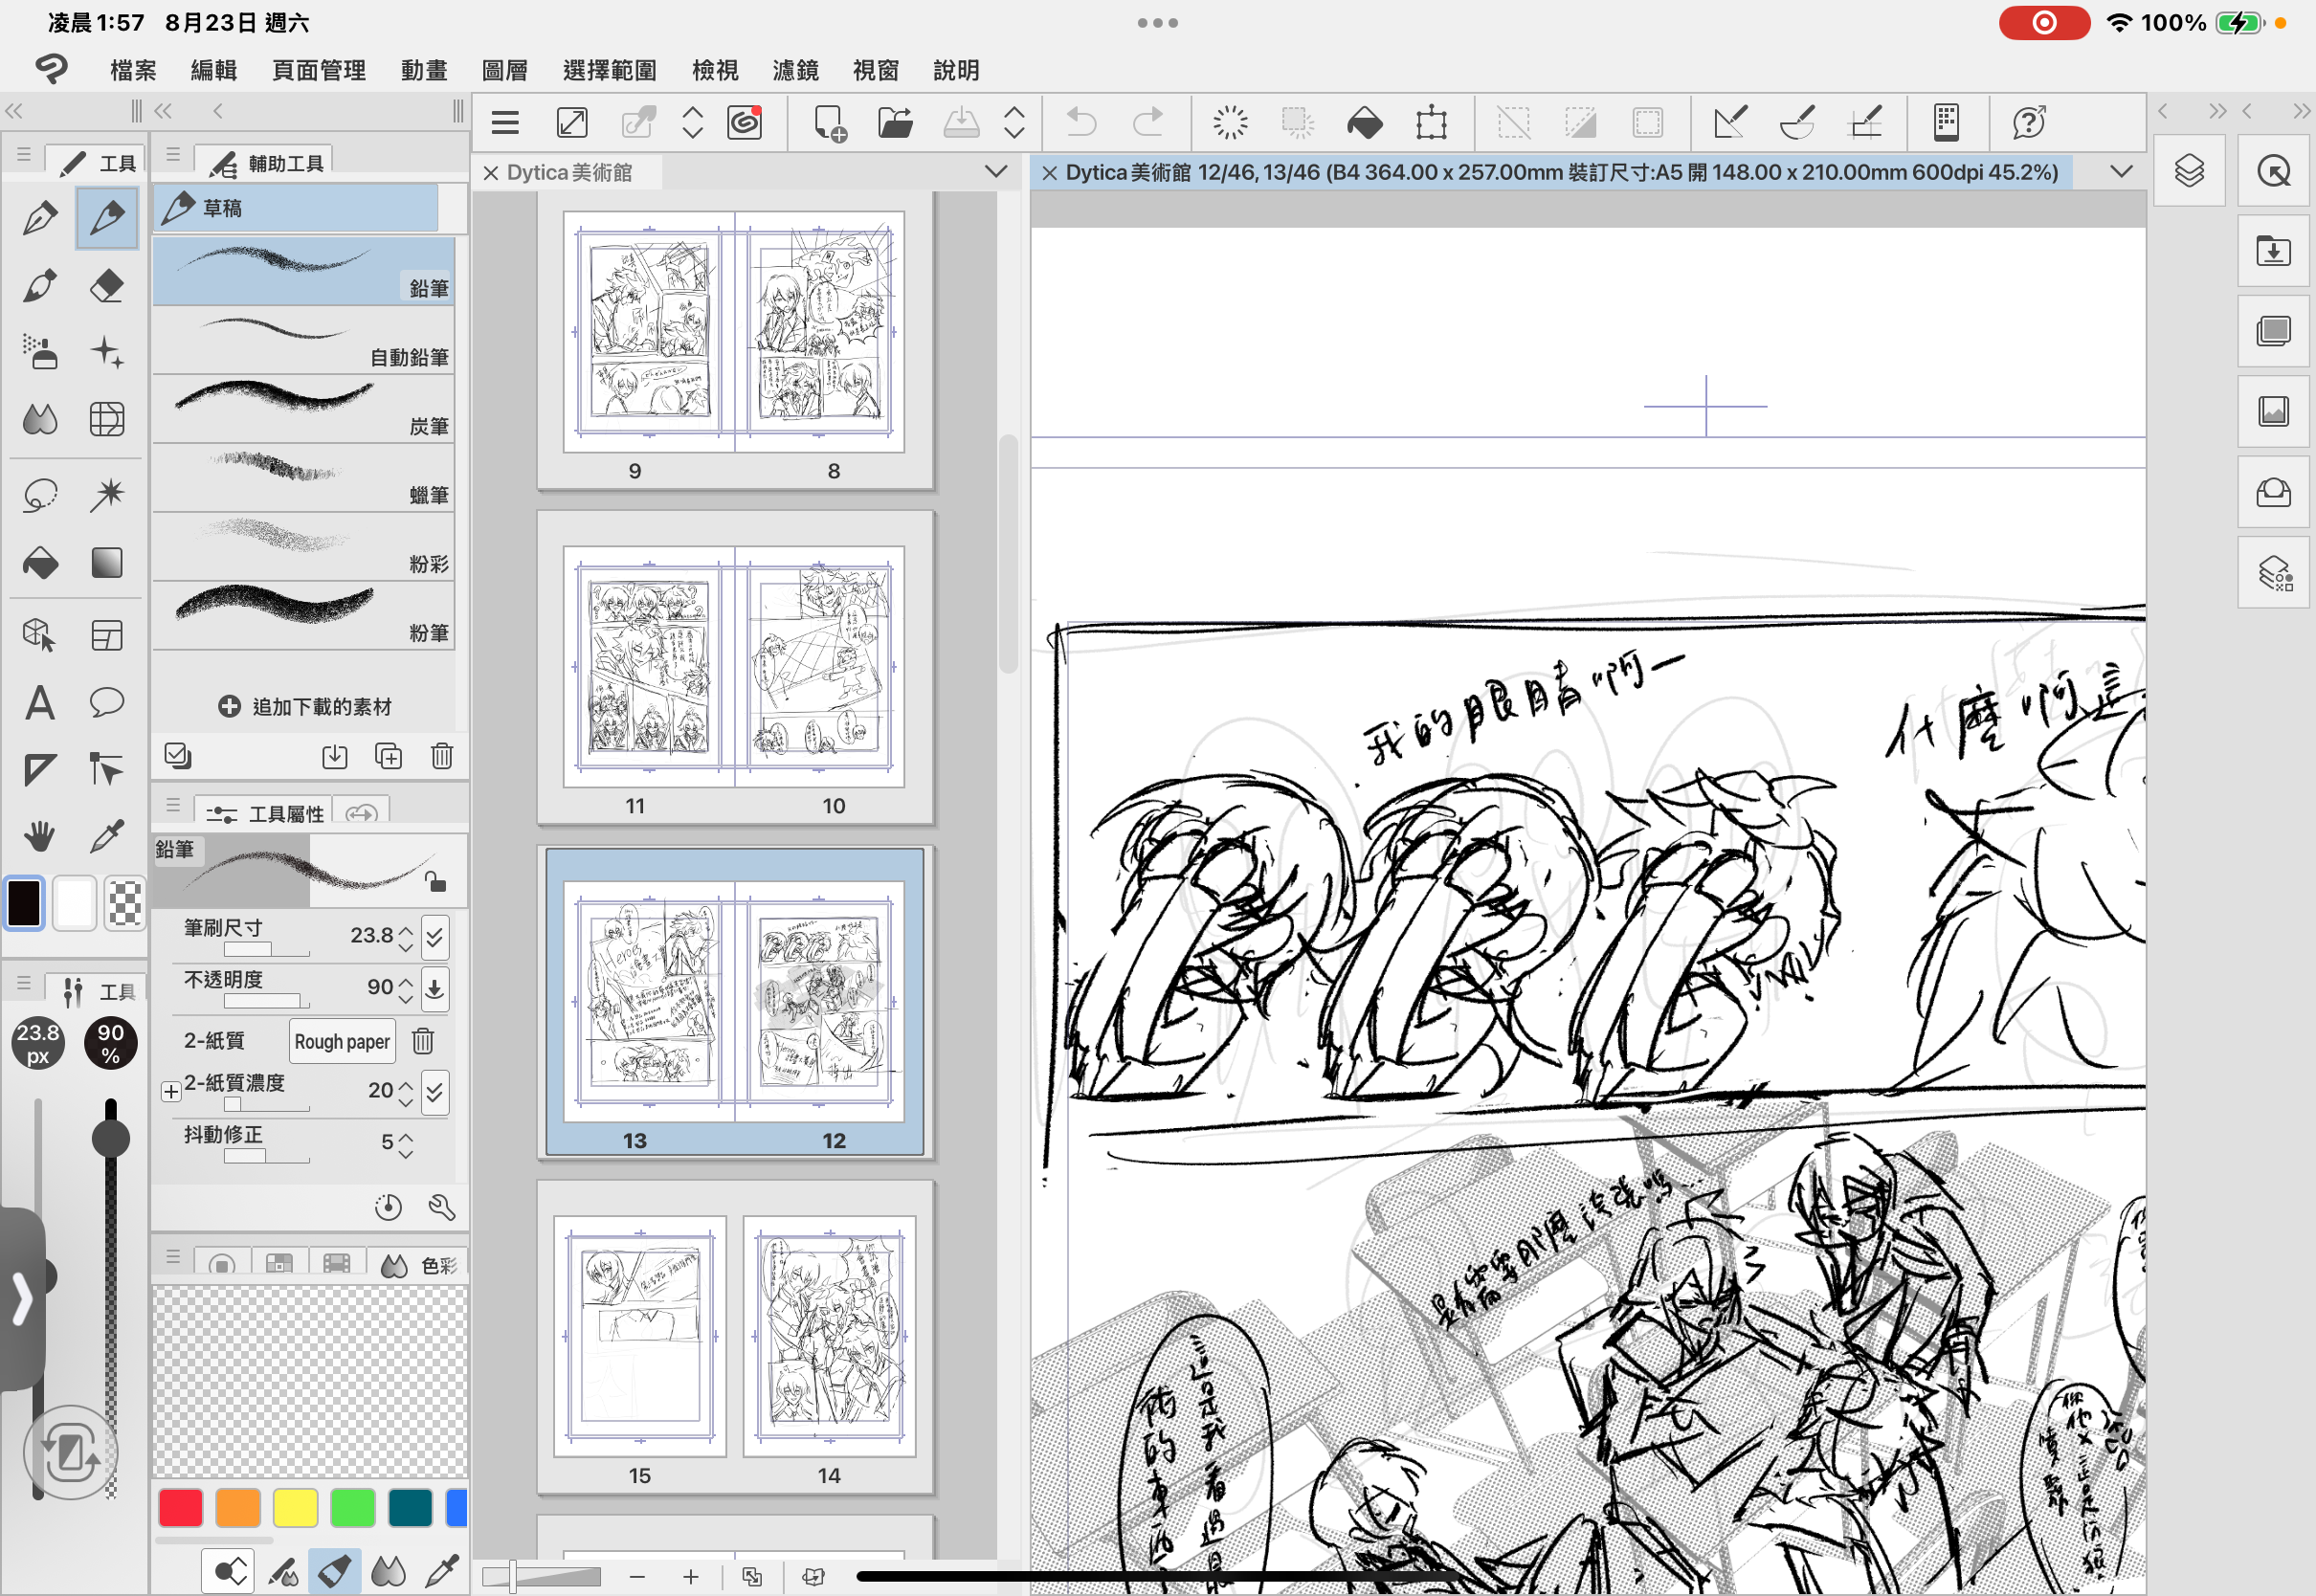Select the Balloon tool
2316x1596 pixels.
coord(106,703)
